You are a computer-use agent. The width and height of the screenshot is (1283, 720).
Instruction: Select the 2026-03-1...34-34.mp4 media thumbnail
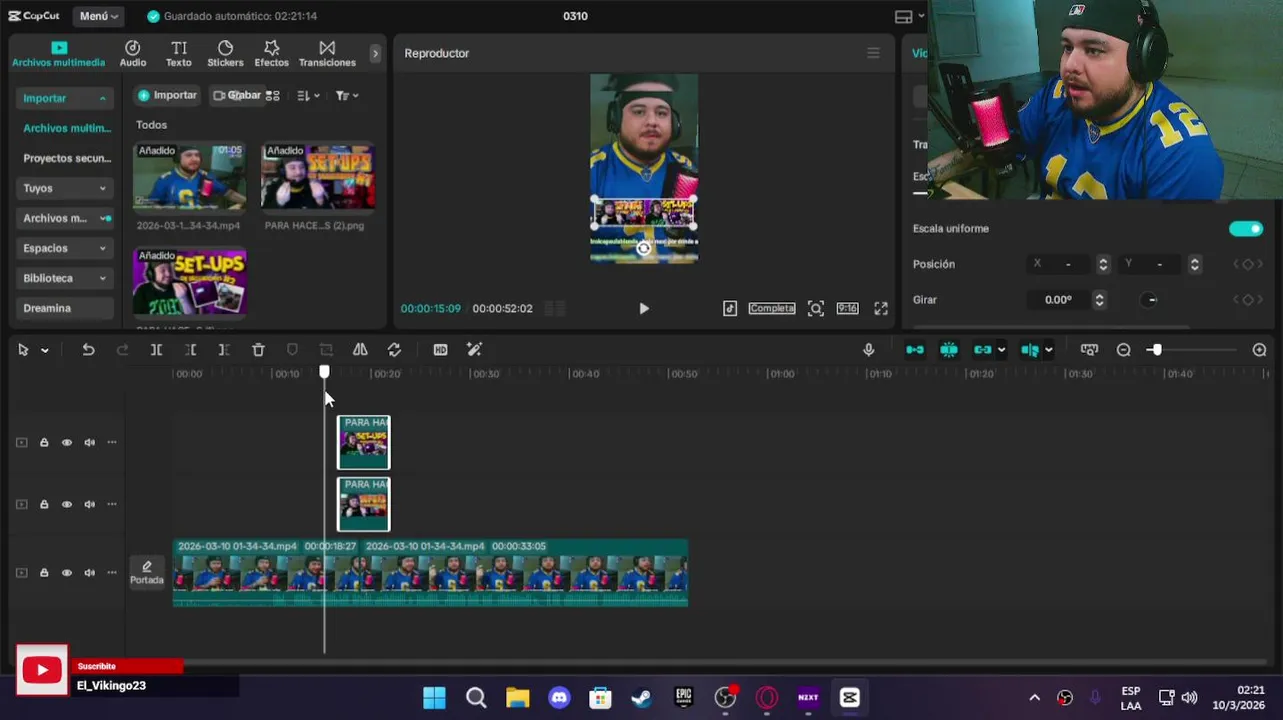pyautogui.click(x=189, y=176)
